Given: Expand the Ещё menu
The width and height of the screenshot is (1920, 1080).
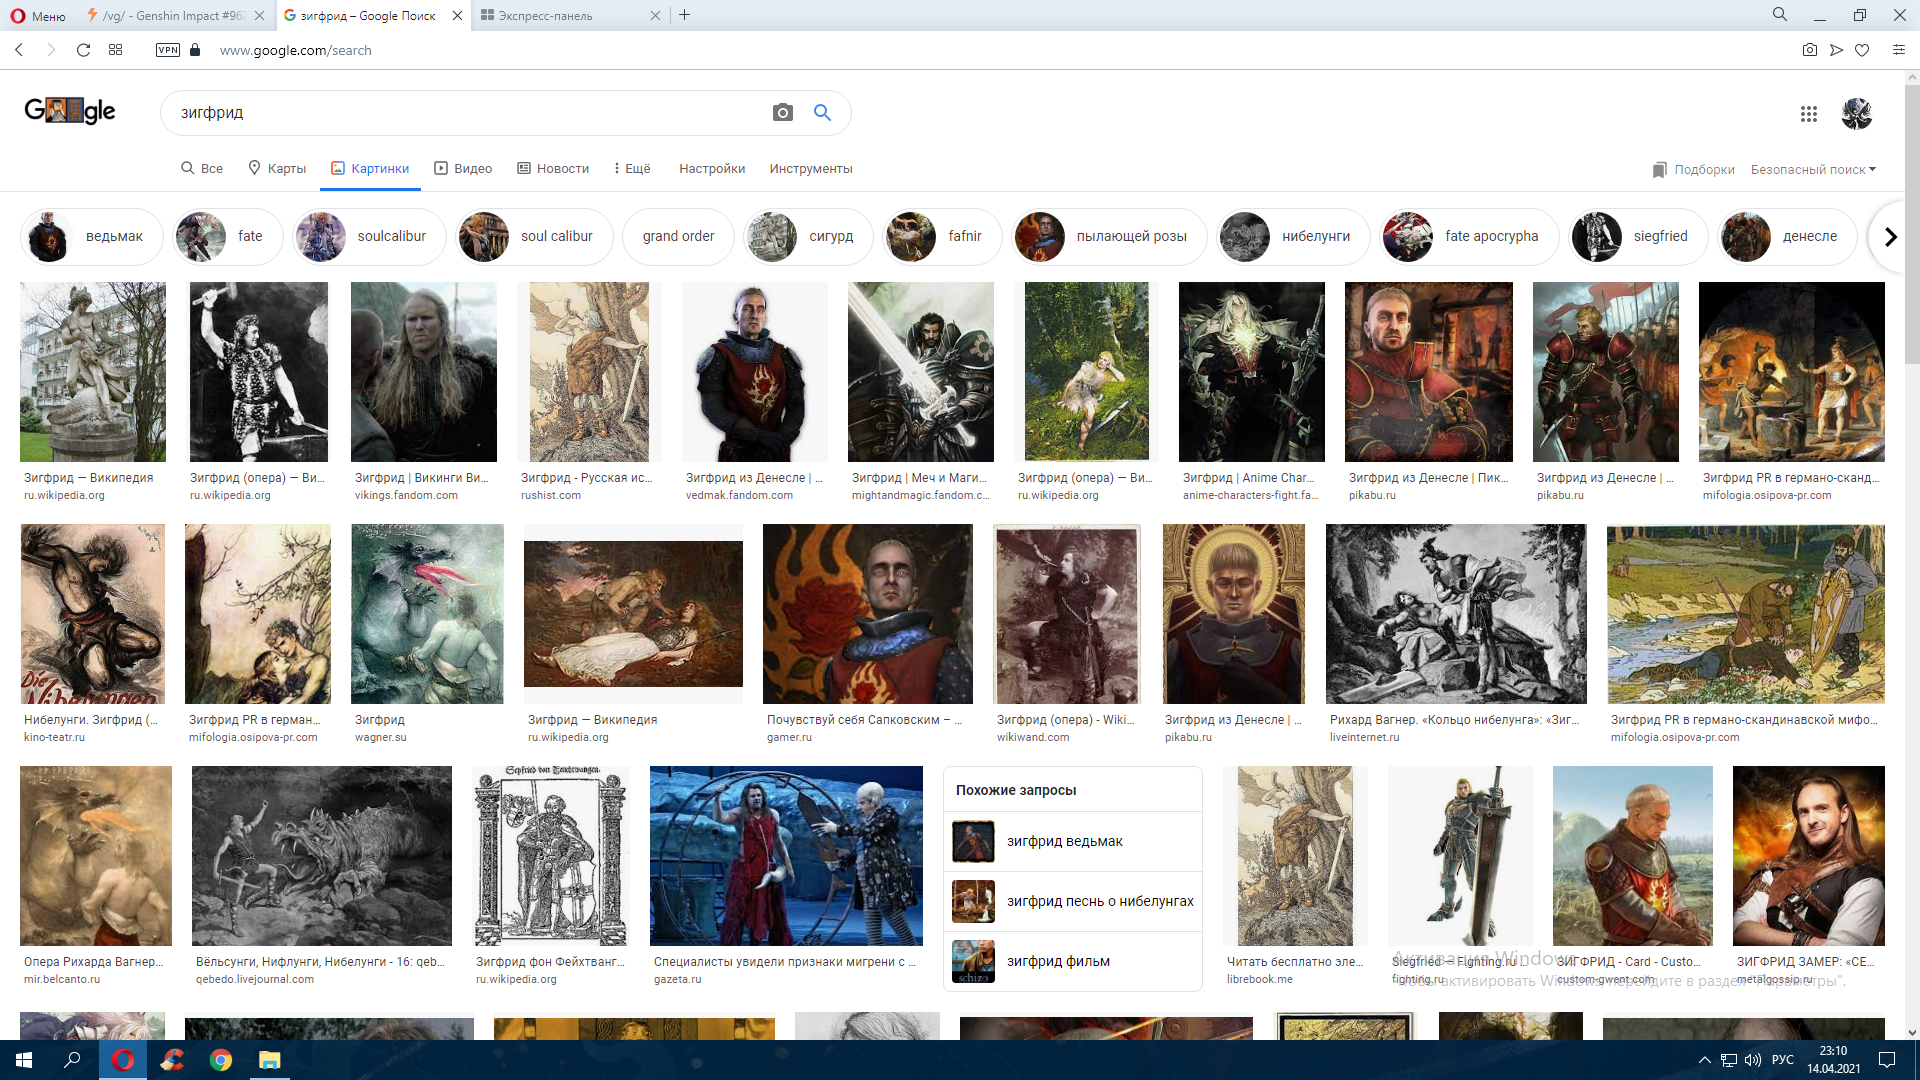Looking at the screenshot, I should [x=632, y=168].
